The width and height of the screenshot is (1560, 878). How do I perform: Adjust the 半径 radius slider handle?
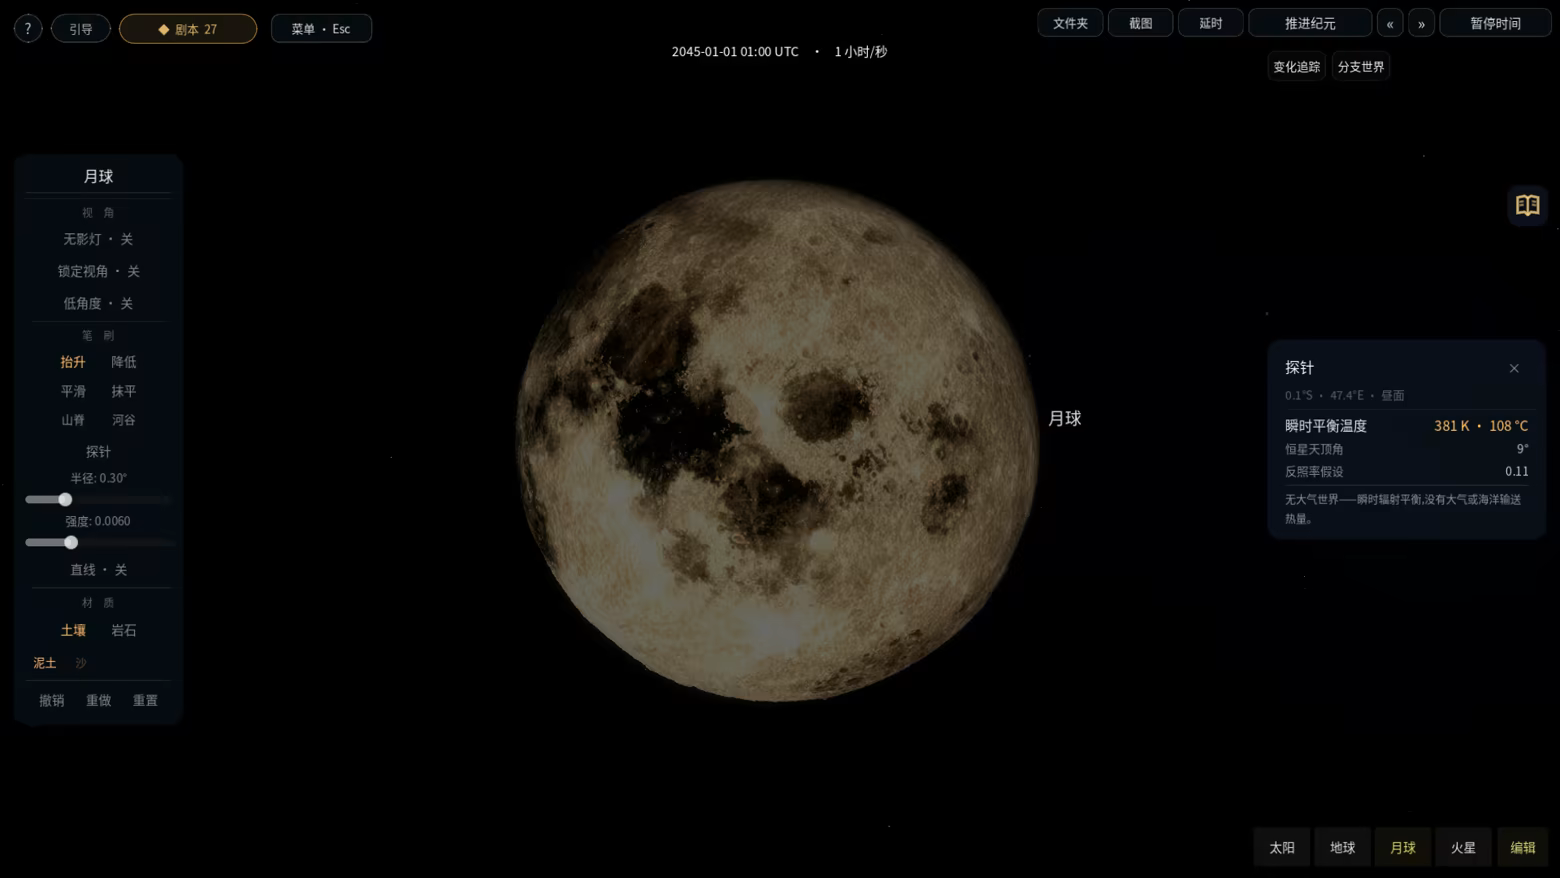pos(65,499)
